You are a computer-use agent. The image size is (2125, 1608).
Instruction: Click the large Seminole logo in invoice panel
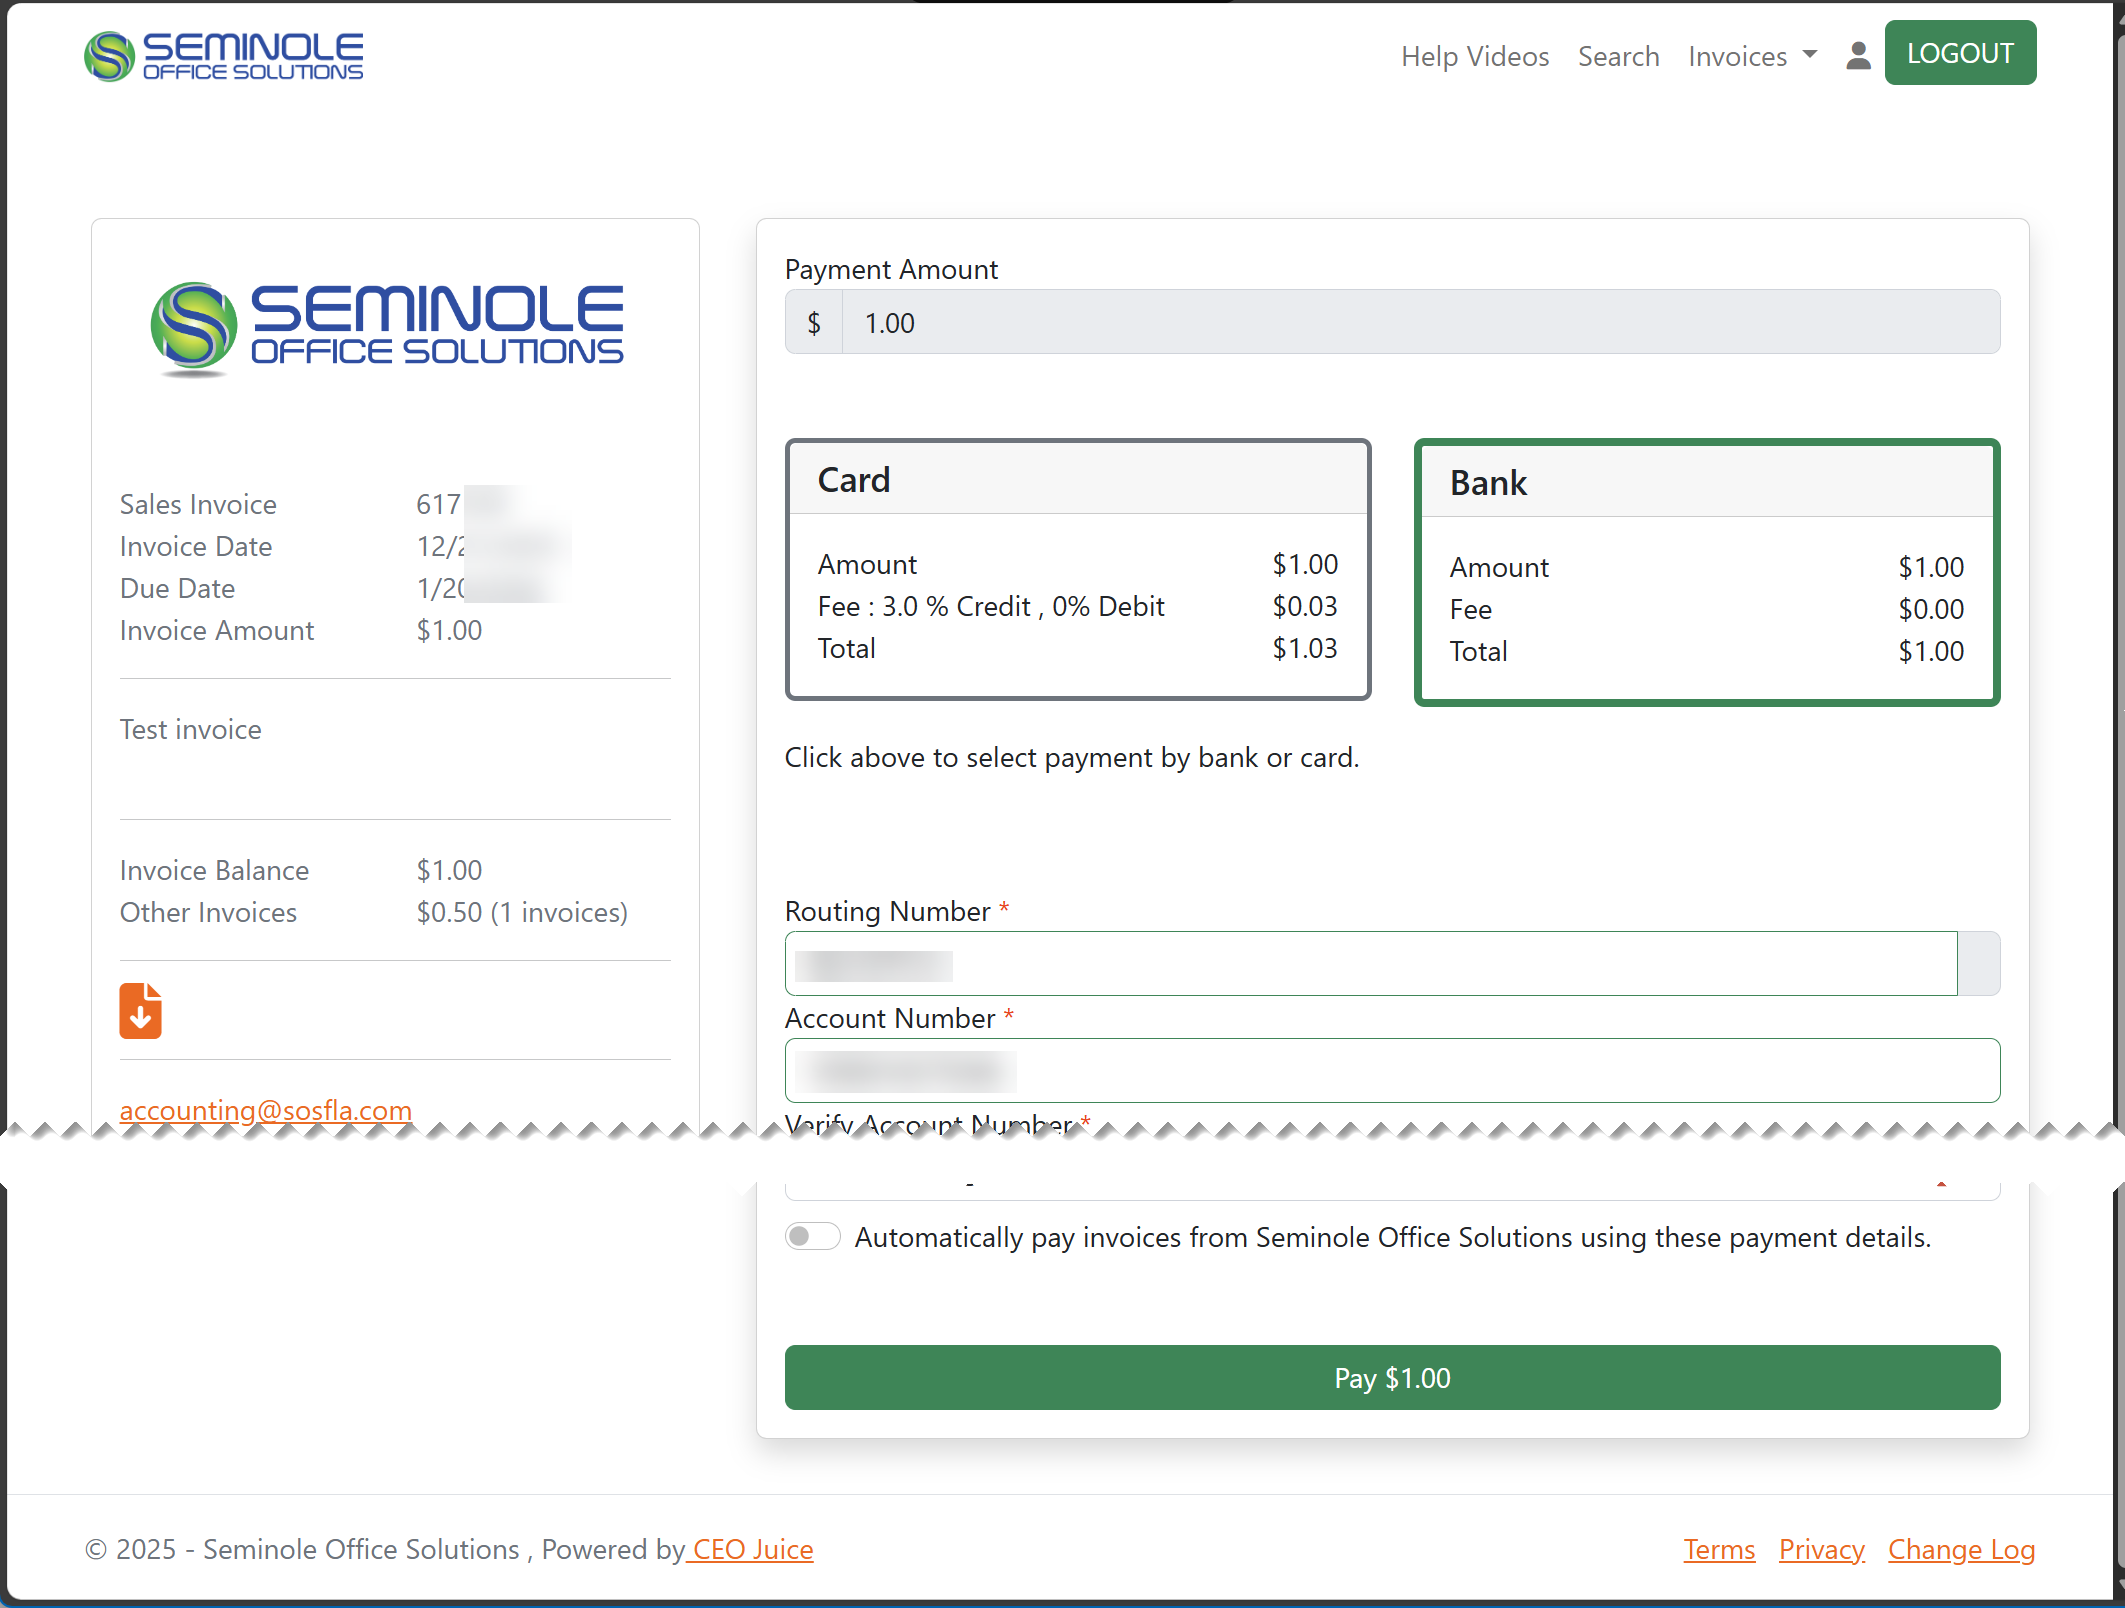[x=388, y=326]
